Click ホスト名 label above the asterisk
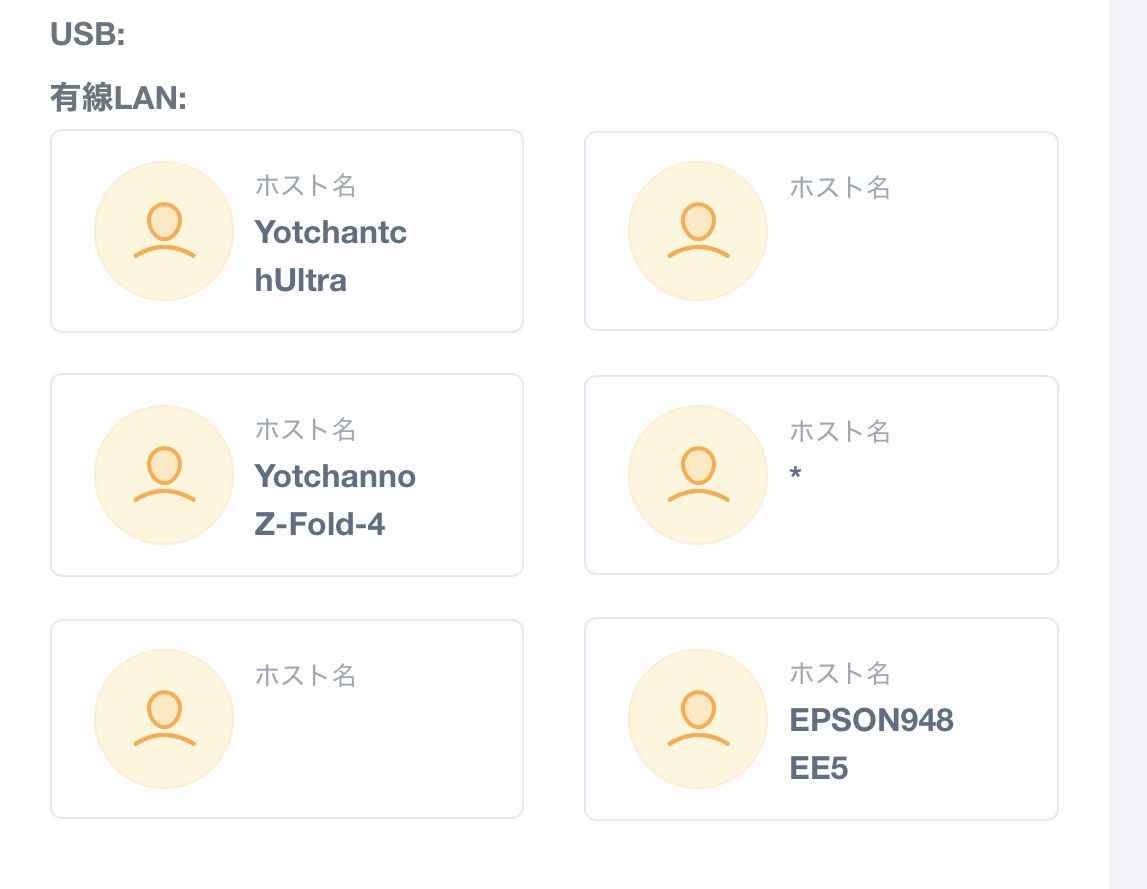Screen dimensions: 1147x889 point(840,432)
